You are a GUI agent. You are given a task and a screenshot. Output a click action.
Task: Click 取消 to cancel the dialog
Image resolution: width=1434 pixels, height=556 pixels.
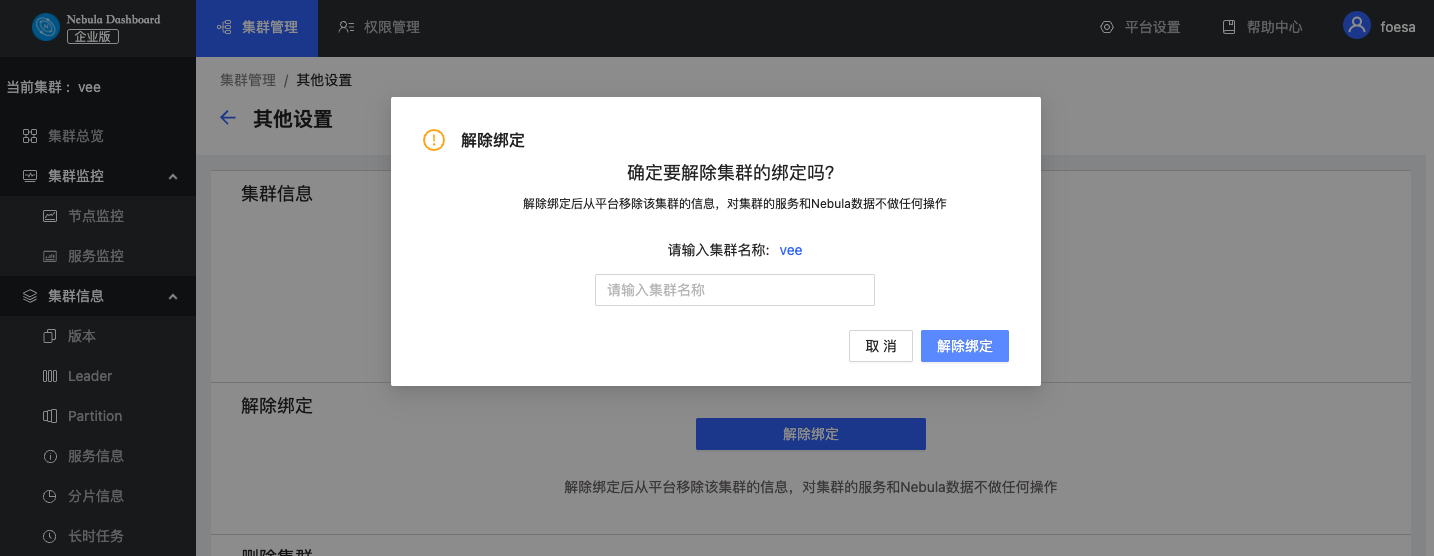(x=881, y=346)
